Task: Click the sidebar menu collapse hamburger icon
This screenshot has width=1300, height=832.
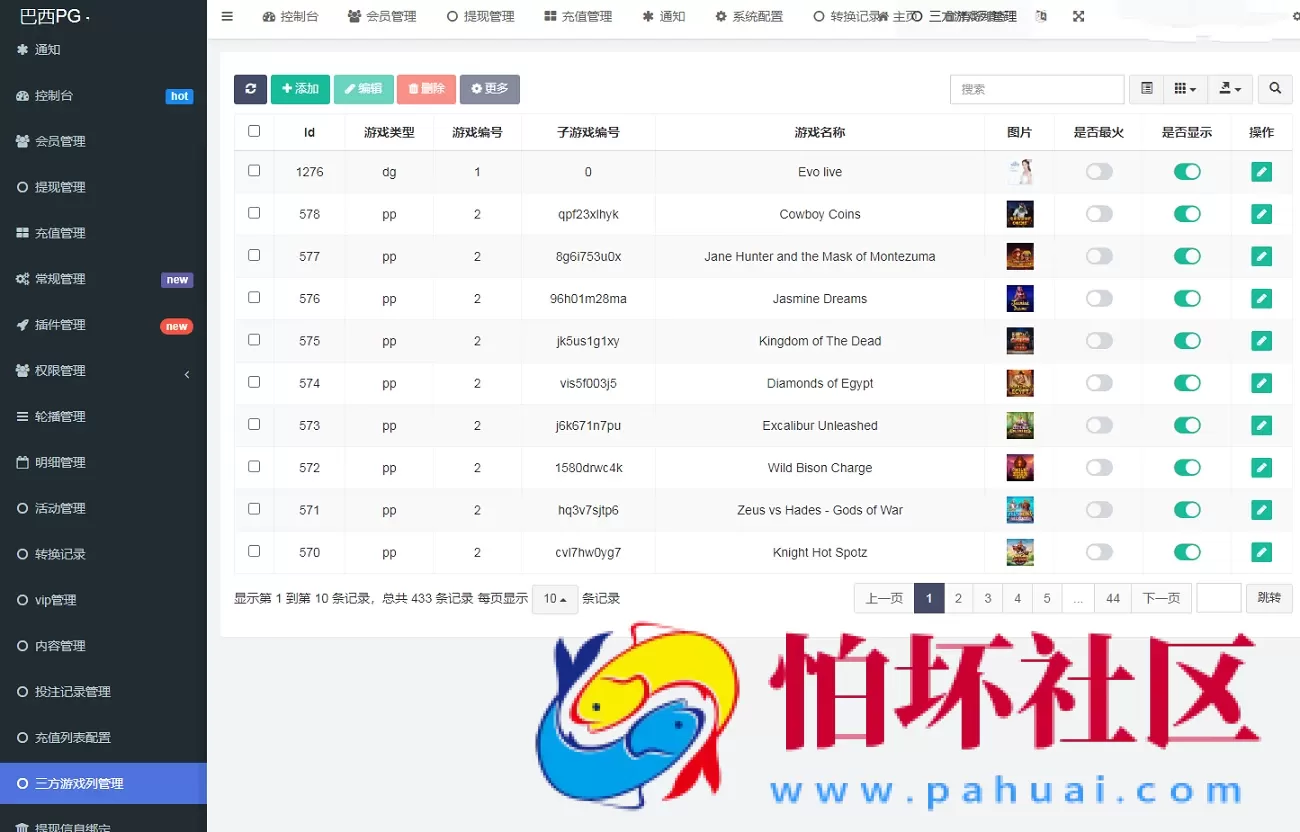Action: pyautogui.click(x=227, y=16)
